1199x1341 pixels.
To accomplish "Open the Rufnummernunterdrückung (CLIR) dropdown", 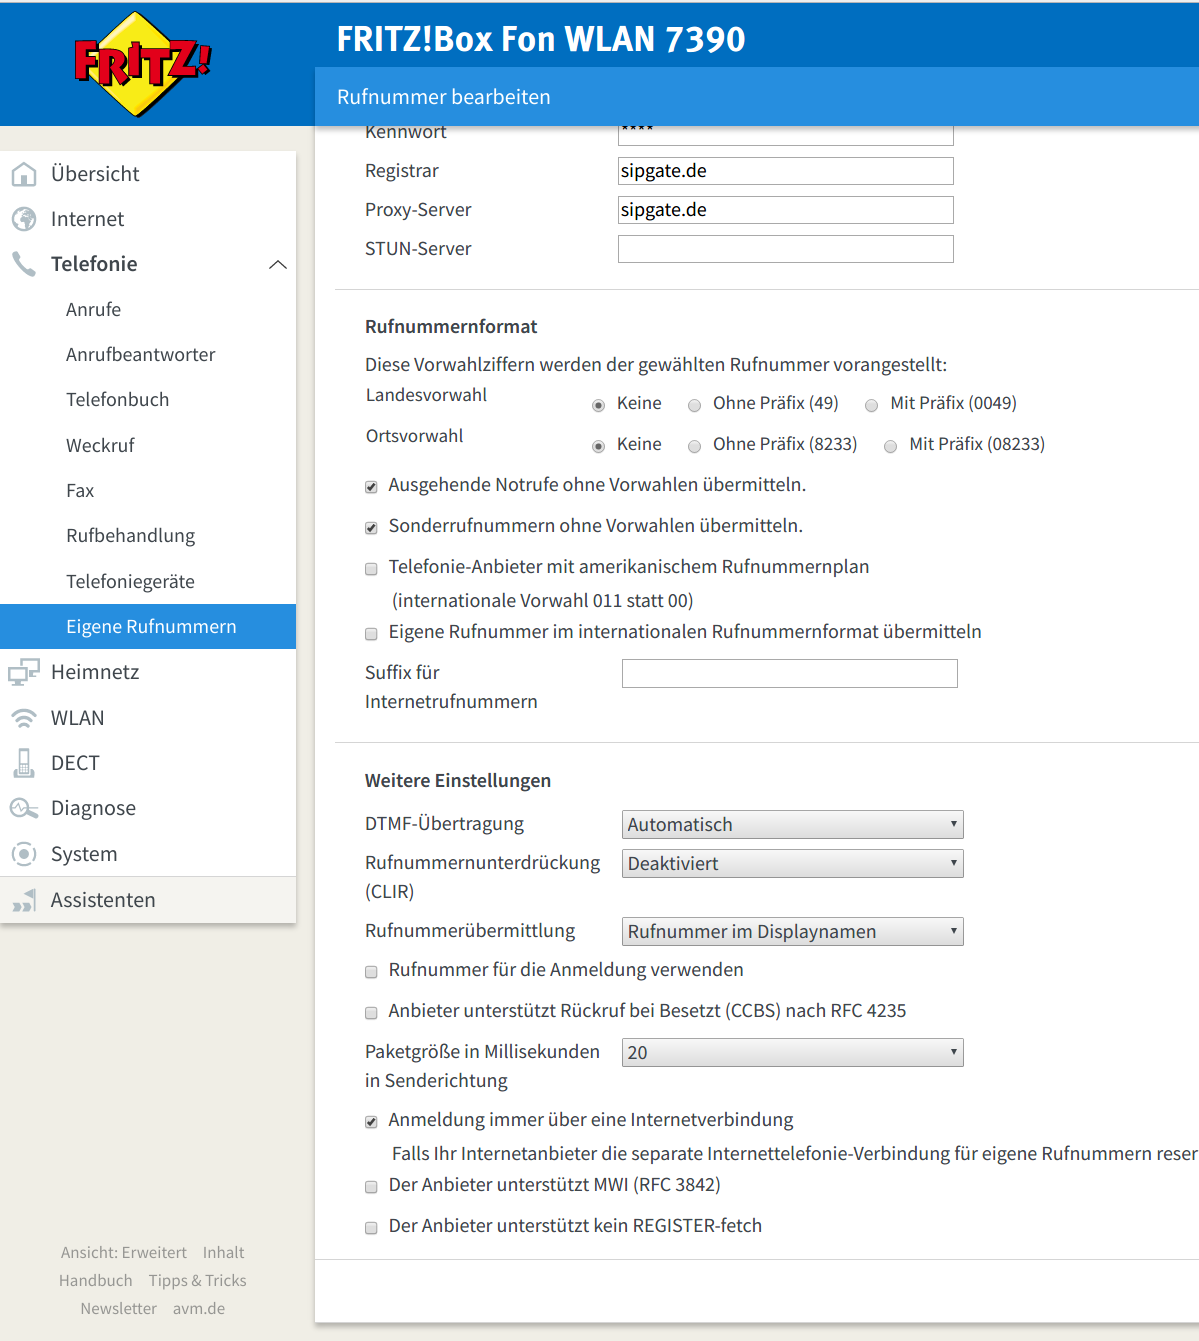I will 793,863.
